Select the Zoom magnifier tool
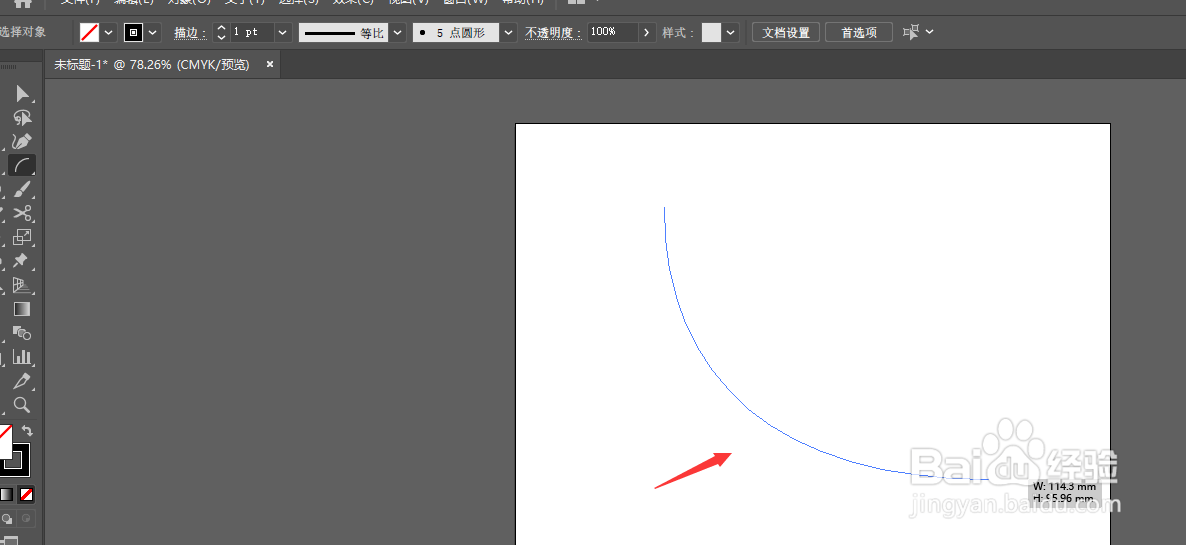The height and width of the screenshot is (545, 1186). (22, 404)
